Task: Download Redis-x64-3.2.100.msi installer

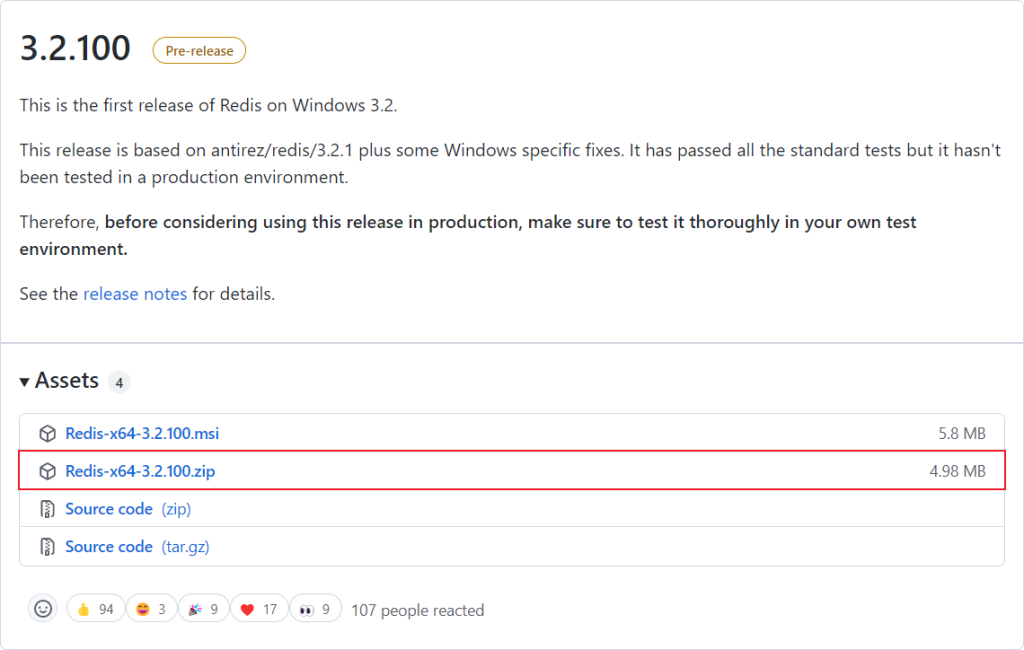Action: tap(142, 434)
